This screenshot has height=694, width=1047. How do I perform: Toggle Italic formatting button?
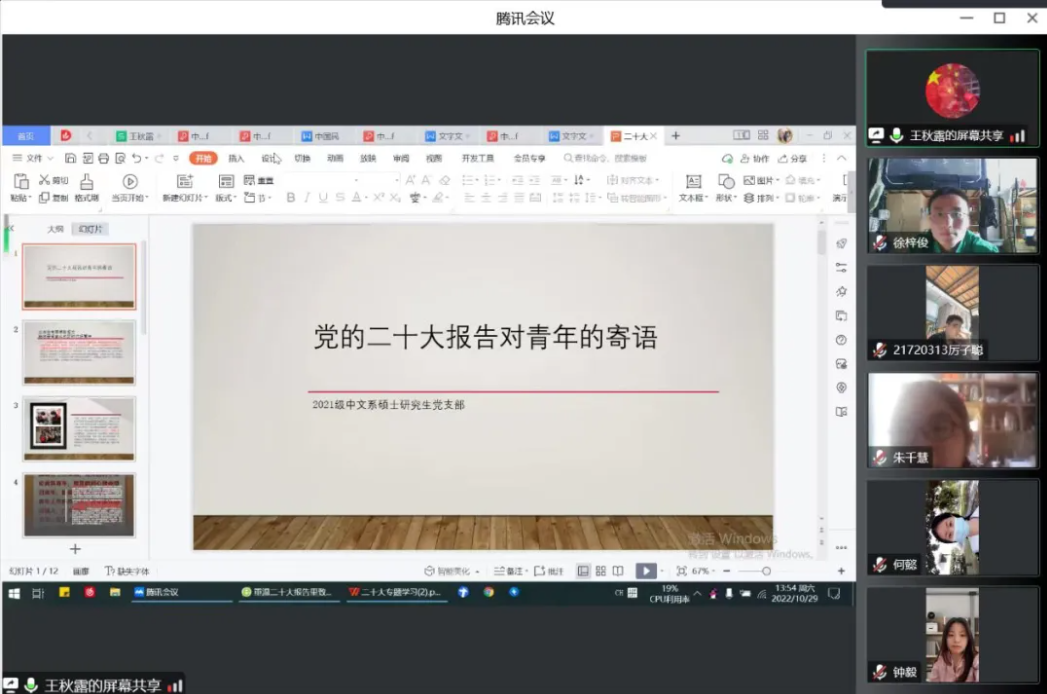(307, 198)
